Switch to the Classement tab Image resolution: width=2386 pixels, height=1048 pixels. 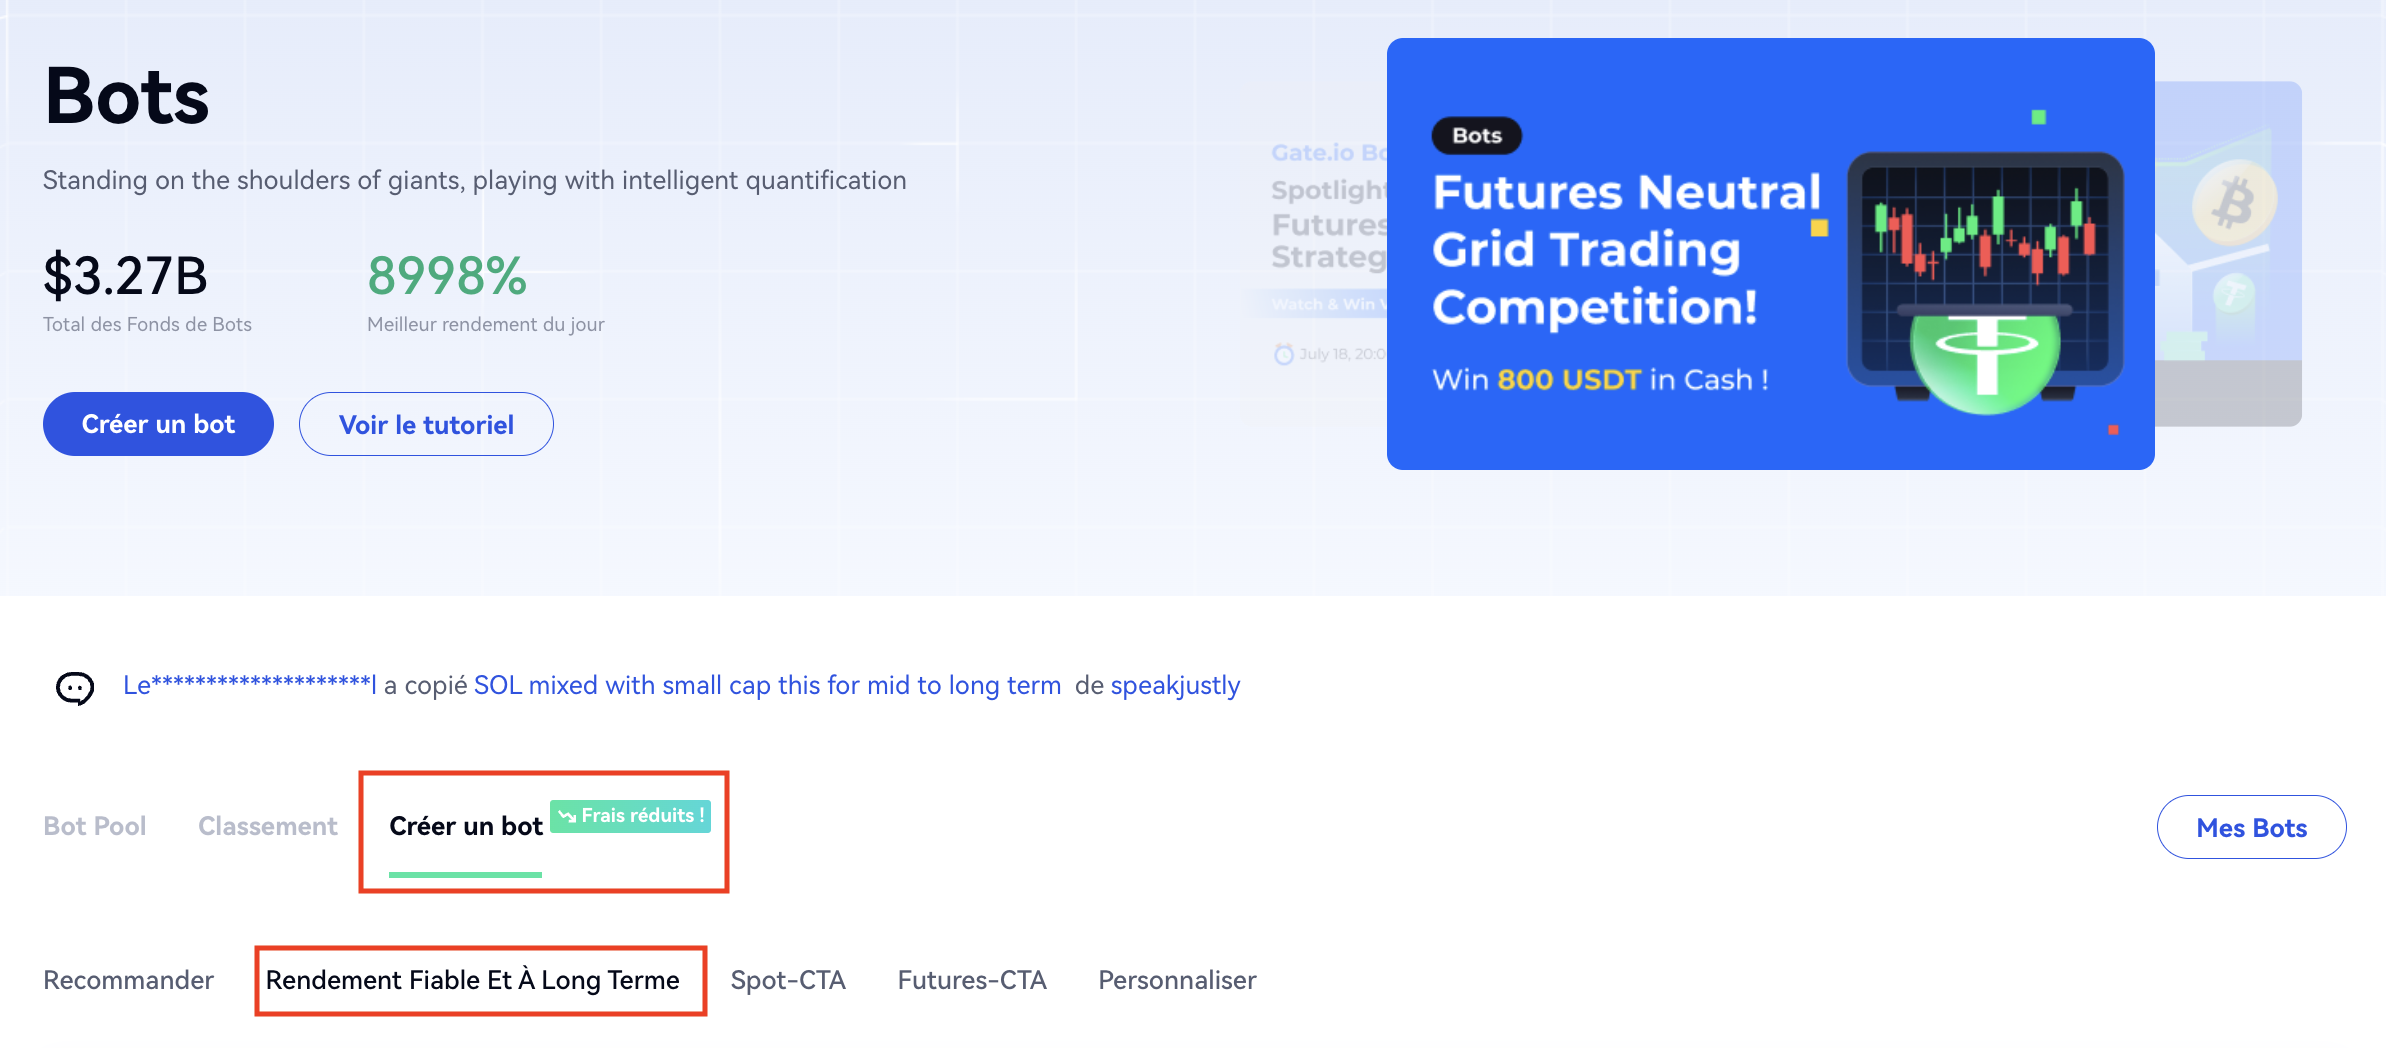[267, 826]
